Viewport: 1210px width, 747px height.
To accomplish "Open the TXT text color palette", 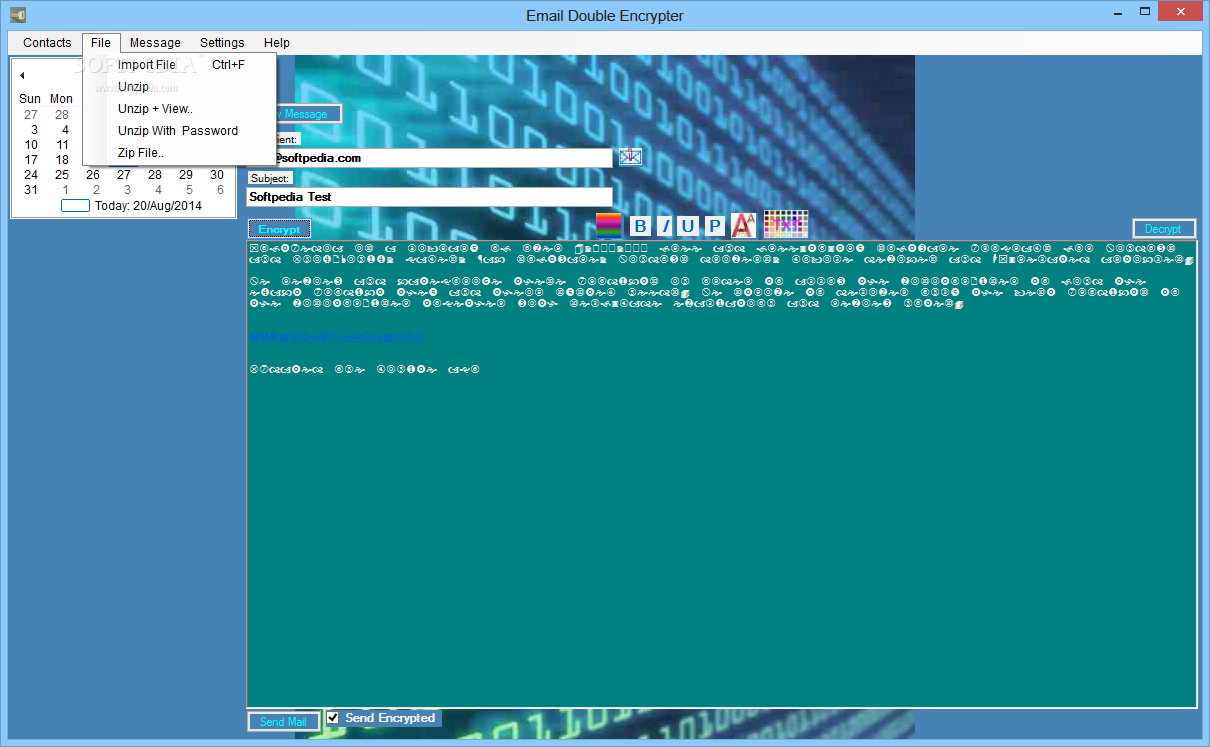I will coord(785,224).
